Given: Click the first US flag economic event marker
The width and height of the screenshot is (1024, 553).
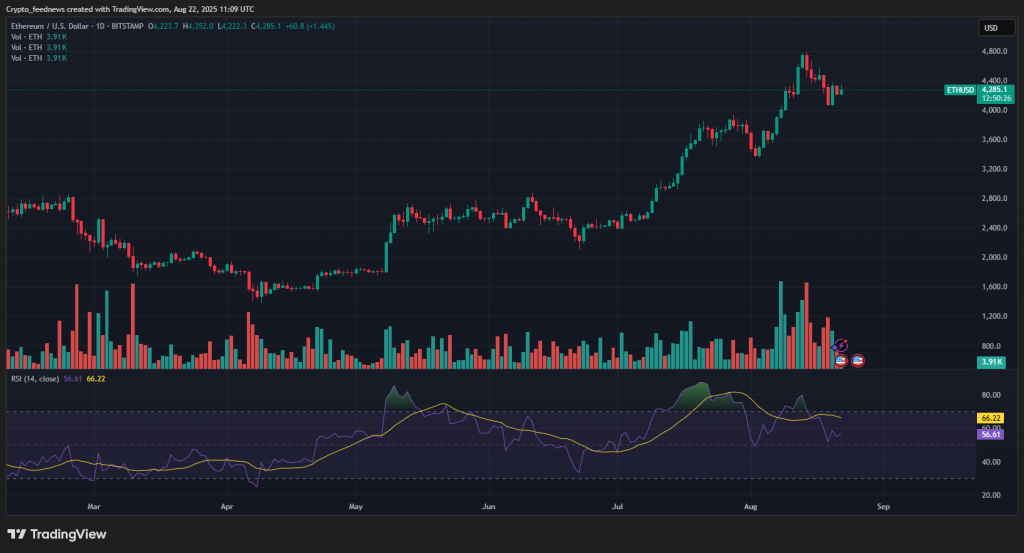Looking at the screenshot, I should tap(840, 359).
